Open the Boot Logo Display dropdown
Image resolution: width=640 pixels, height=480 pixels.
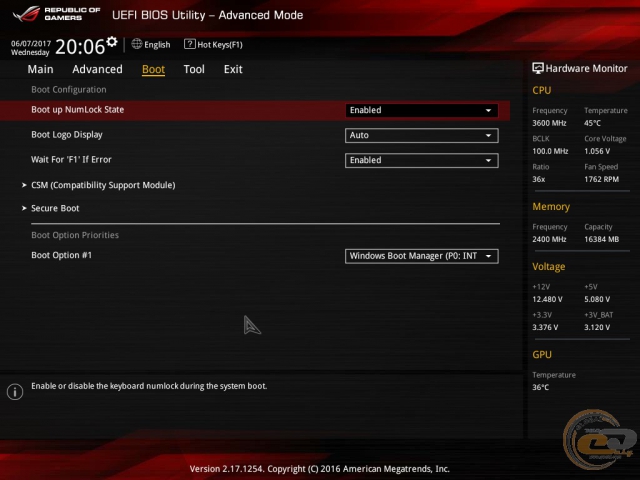pyautogui.click(x=421, y=135)
